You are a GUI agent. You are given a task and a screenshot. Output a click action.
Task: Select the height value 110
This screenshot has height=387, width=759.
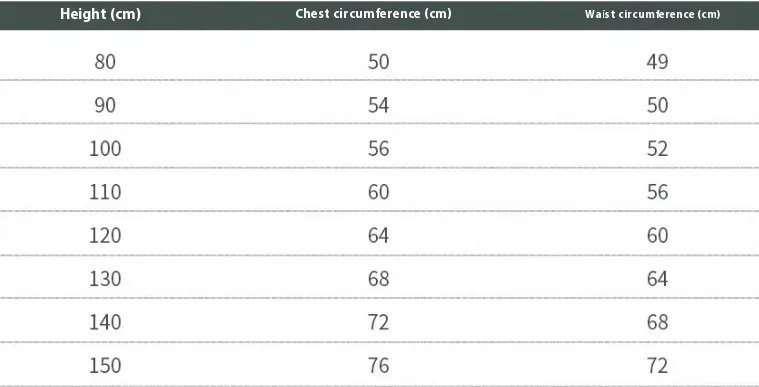(105, 192)
